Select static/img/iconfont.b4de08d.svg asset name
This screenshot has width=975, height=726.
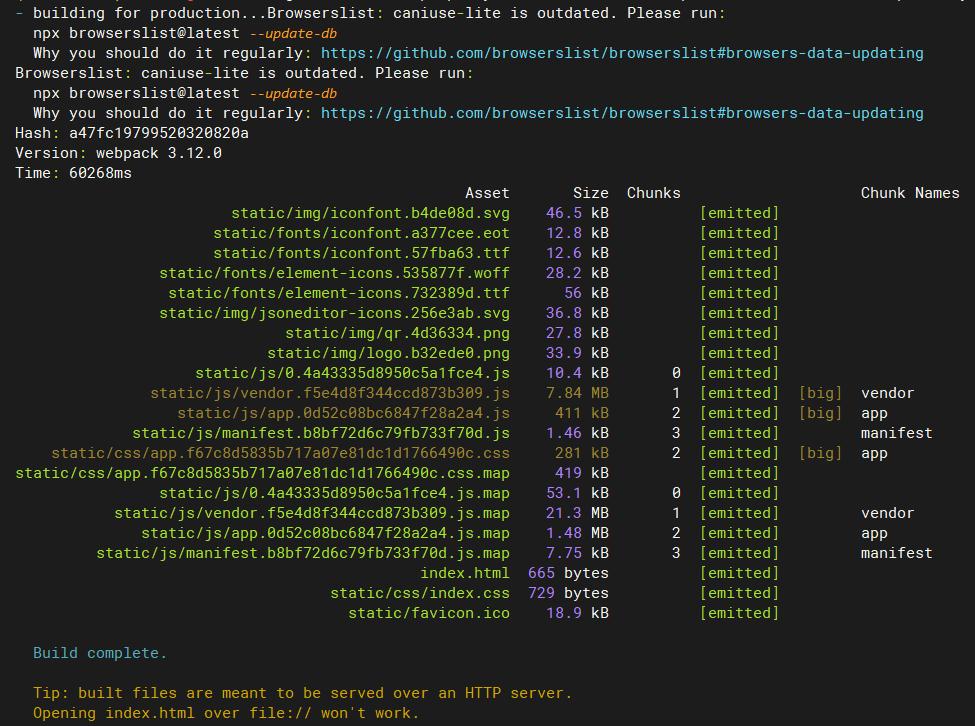click(x=371, y=213)
